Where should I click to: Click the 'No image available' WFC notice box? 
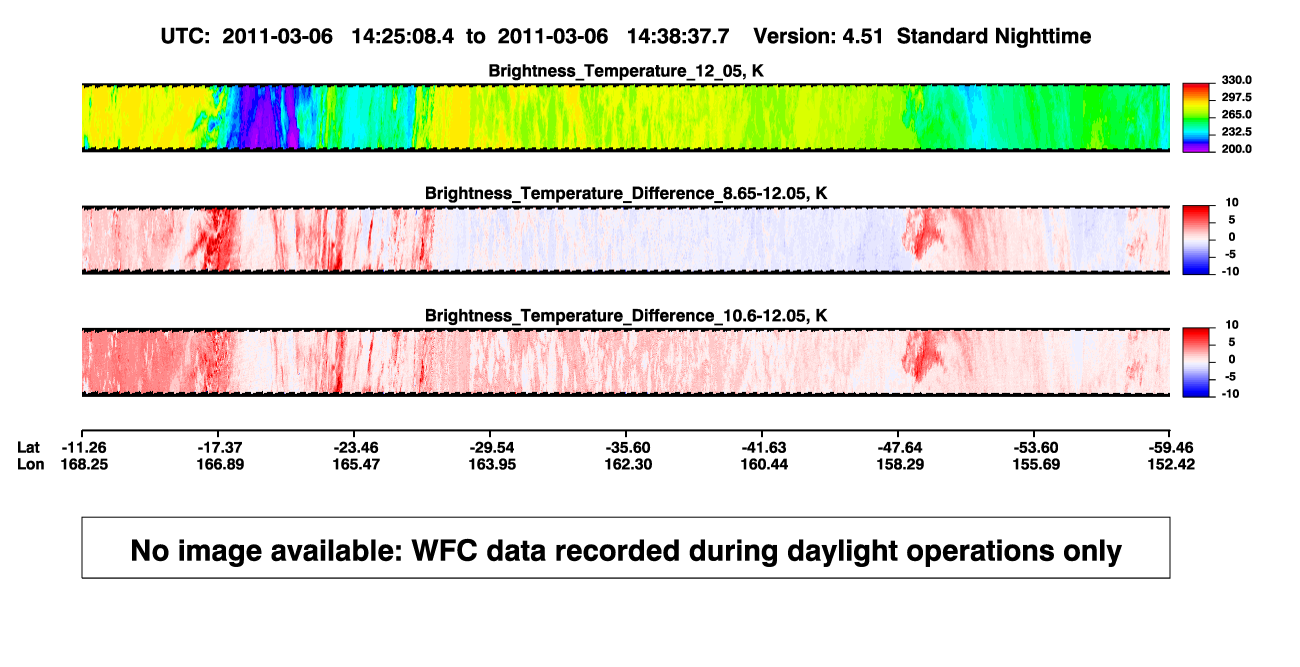pyautogui.click(x=626, y=548)
